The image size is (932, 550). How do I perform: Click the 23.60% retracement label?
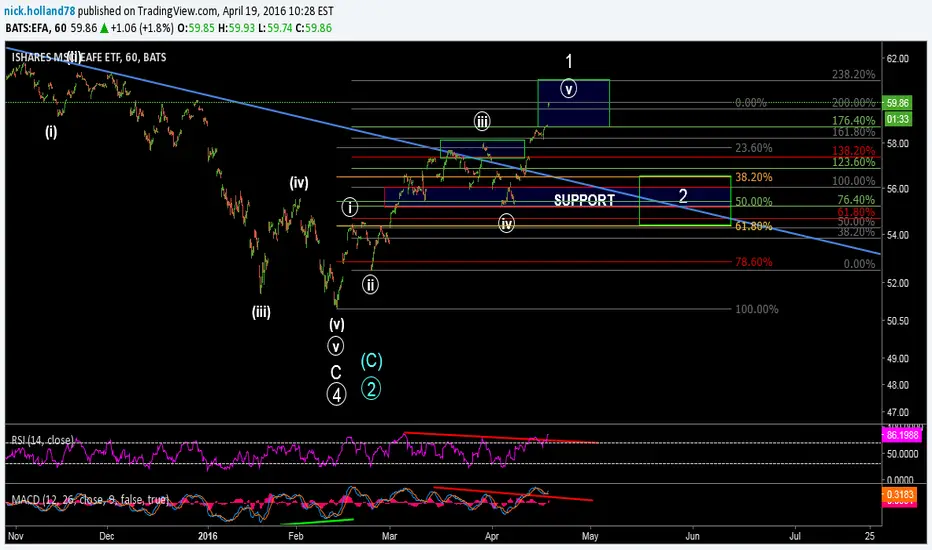coord(754,147)
